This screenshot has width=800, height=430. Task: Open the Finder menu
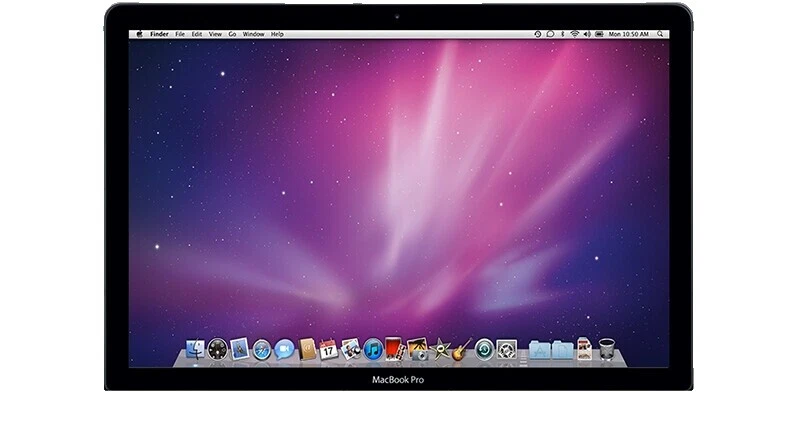(159, 34)
